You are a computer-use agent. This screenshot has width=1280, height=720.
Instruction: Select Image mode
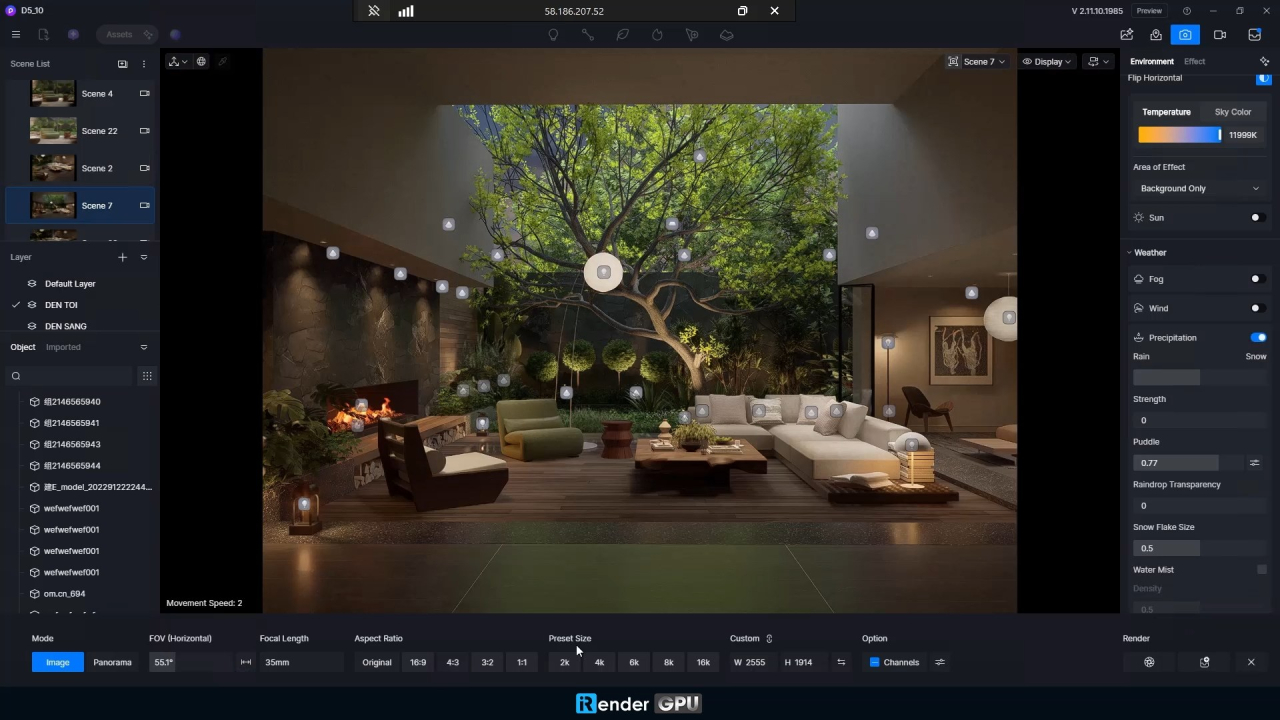click(x=58, y=662)
